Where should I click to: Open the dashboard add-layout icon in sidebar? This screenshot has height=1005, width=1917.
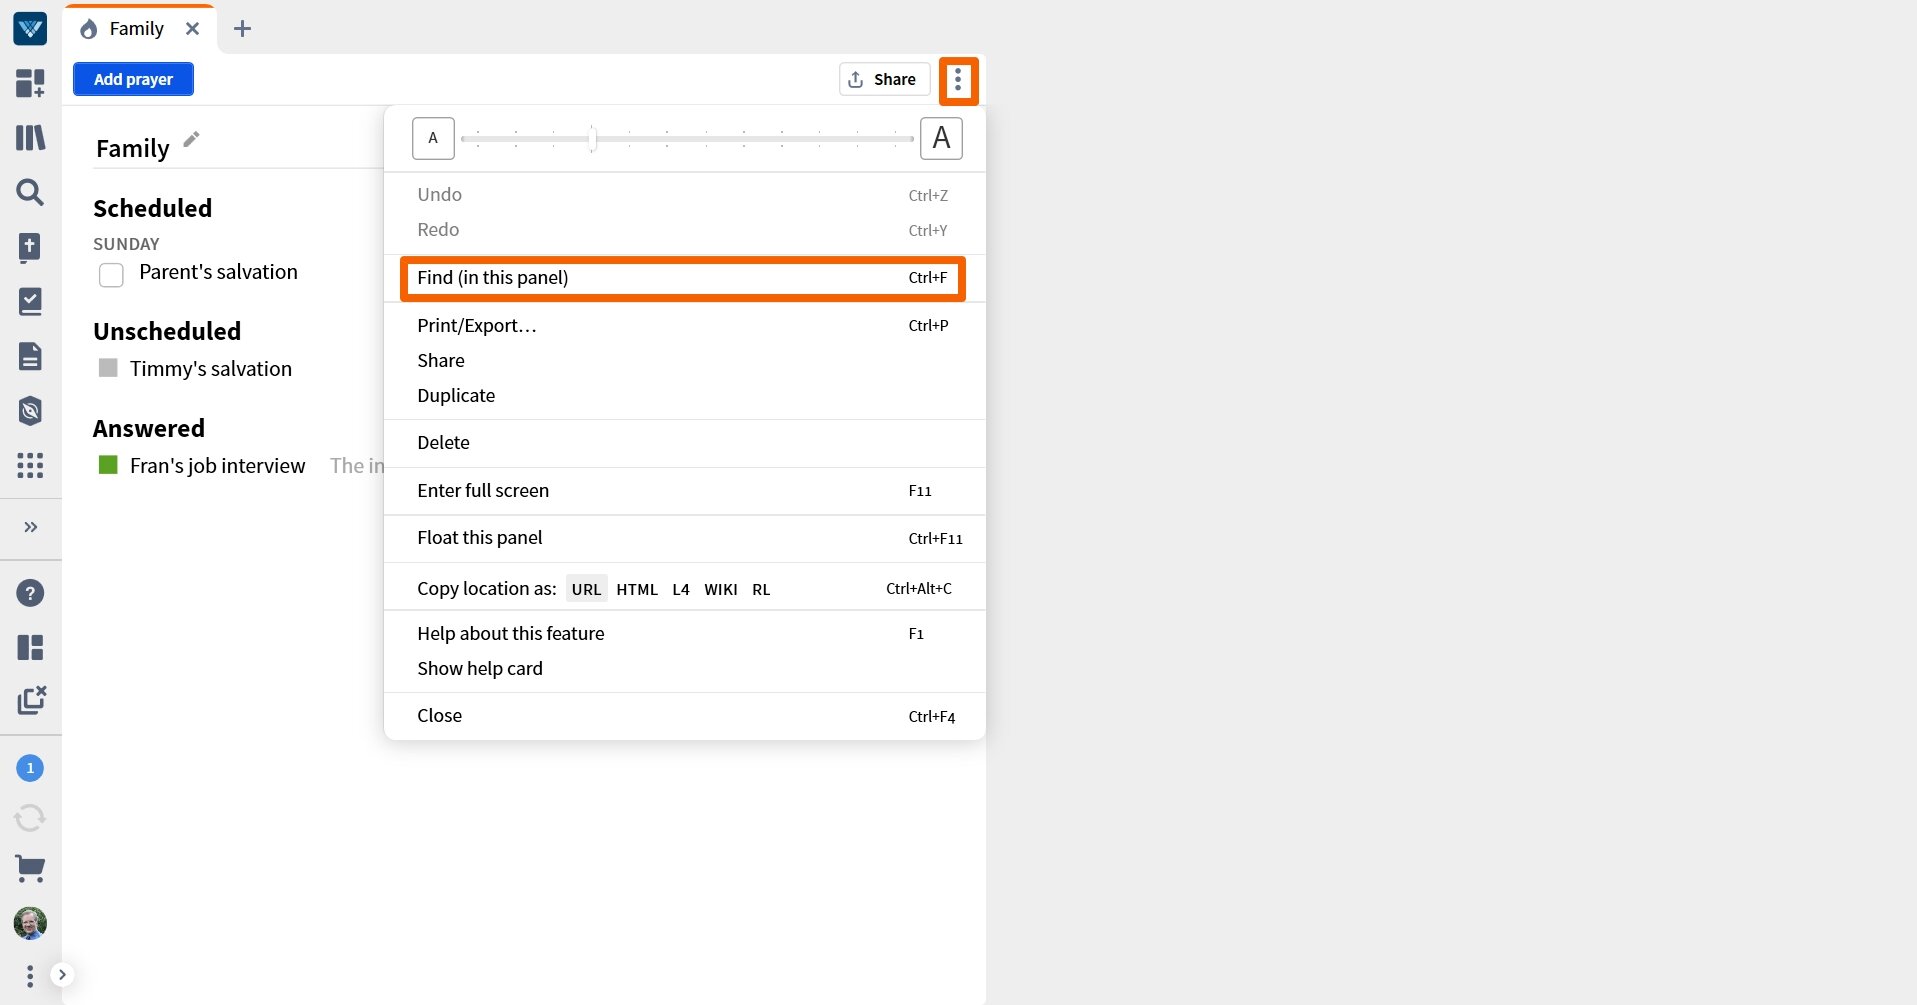tap(30, 83)
